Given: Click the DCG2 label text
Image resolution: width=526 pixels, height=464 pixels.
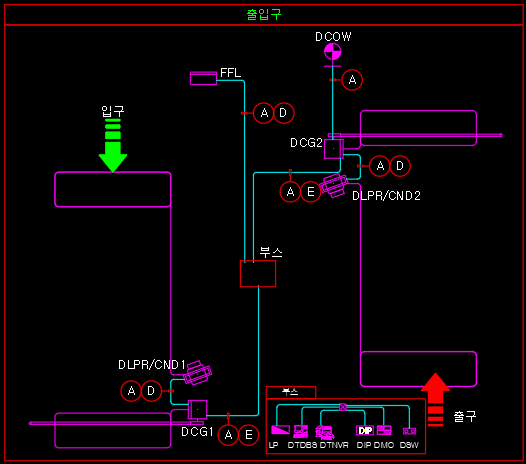Looking at the screenshot, I should tap(306, 143).
